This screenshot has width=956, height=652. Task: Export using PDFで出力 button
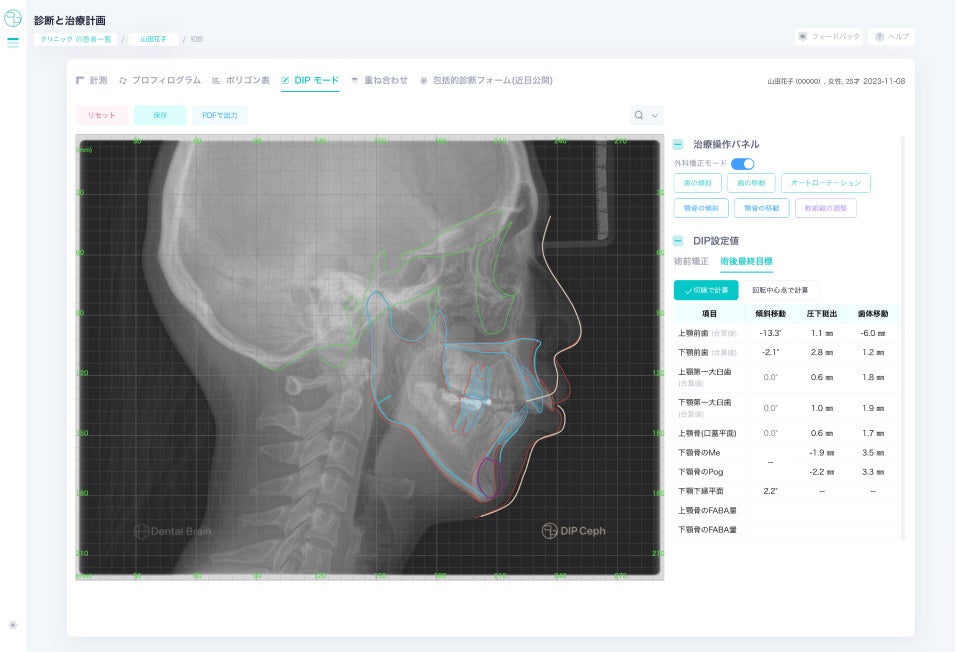point(219,115)
